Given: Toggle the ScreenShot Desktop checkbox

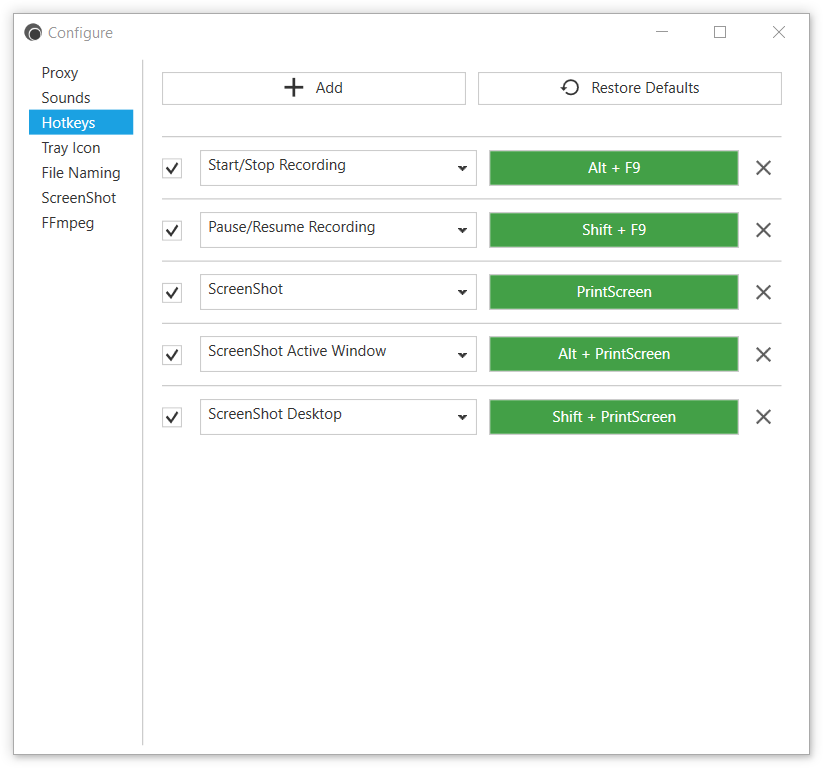Looking at the screenshot, I should [172, 417].
